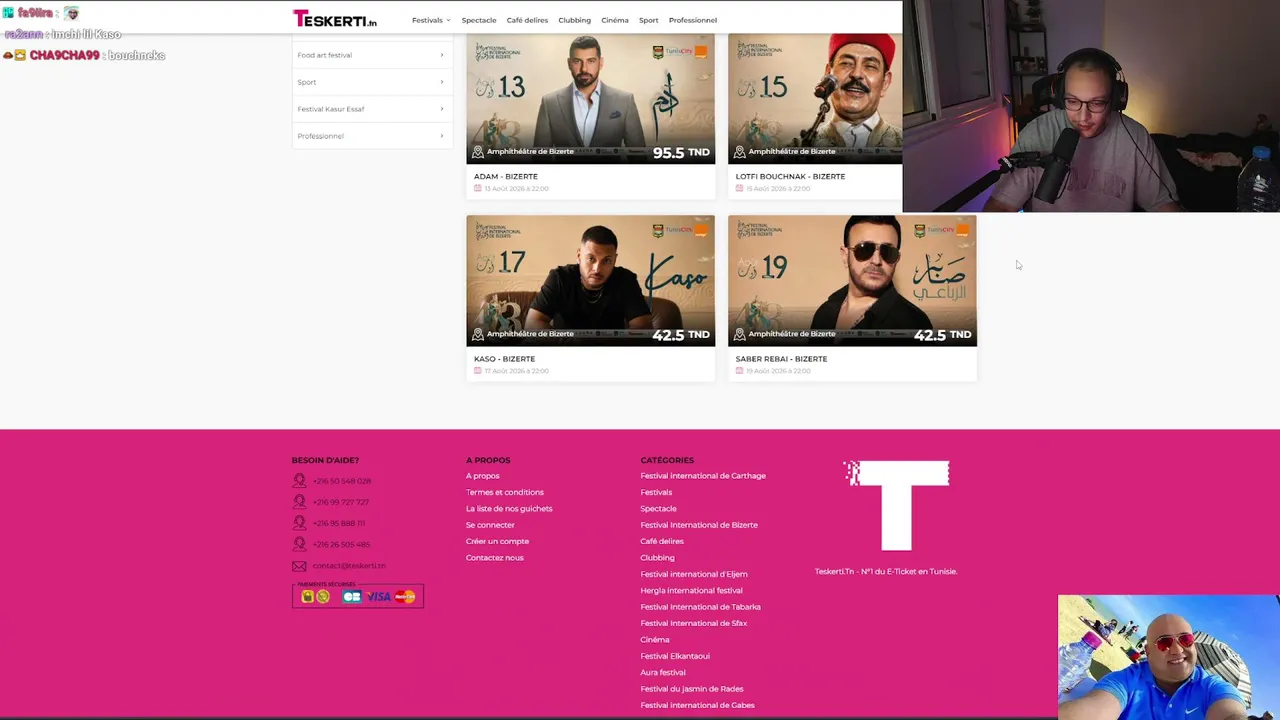The width and height of the screenshot is (1280, 720).
Task: Open Festival Elkantaoui footer link
Action: pyautogui.click(x=675, y=656)
